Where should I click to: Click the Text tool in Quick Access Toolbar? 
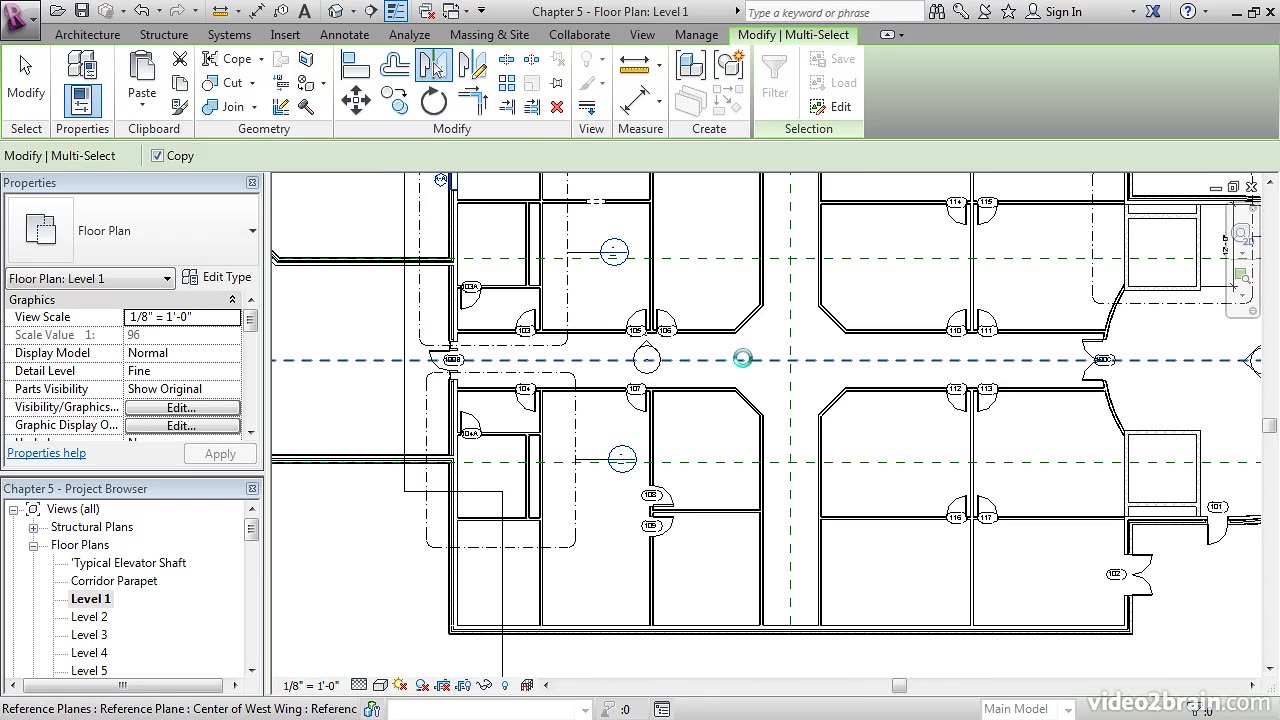[x=304, y=11]
